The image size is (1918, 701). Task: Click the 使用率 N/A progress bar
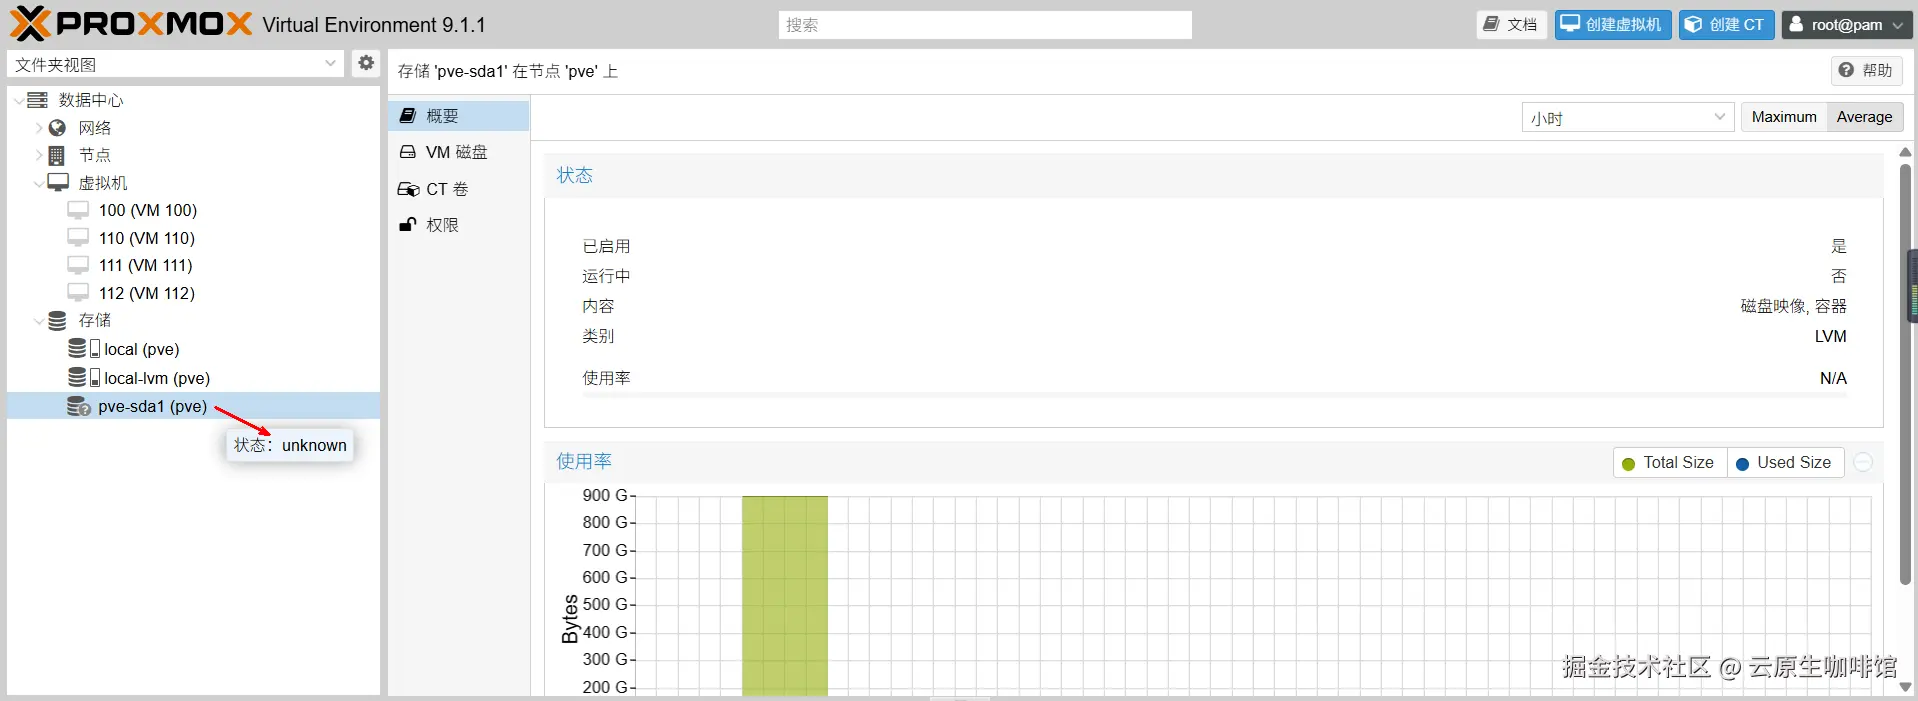tap(1214, 396)
